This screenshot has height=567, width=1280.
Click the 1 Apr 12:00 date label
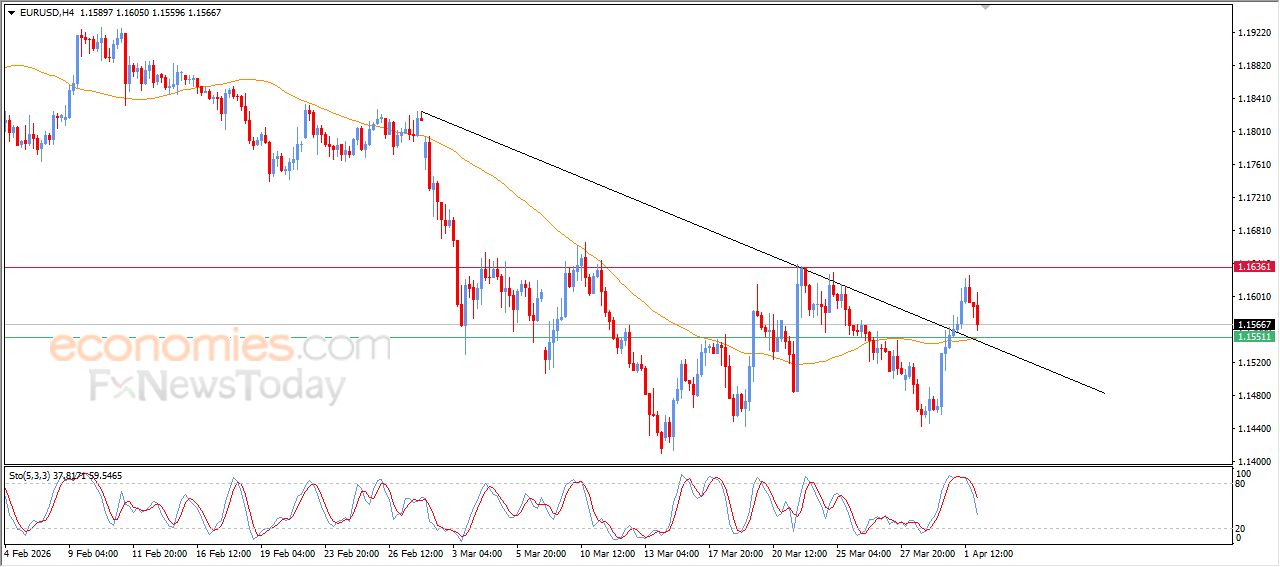click(x=989, y=553)
